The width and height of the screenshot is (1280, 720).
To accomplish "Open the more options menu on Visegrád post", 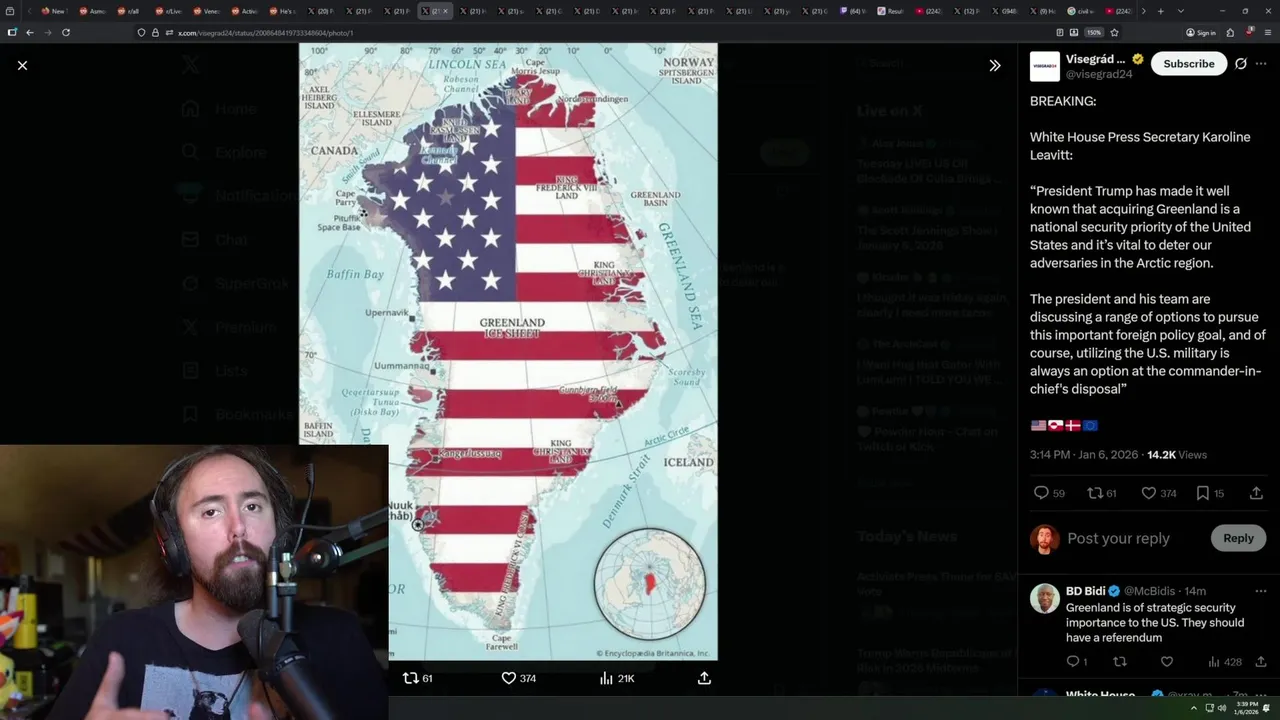I will point(1261,63).
